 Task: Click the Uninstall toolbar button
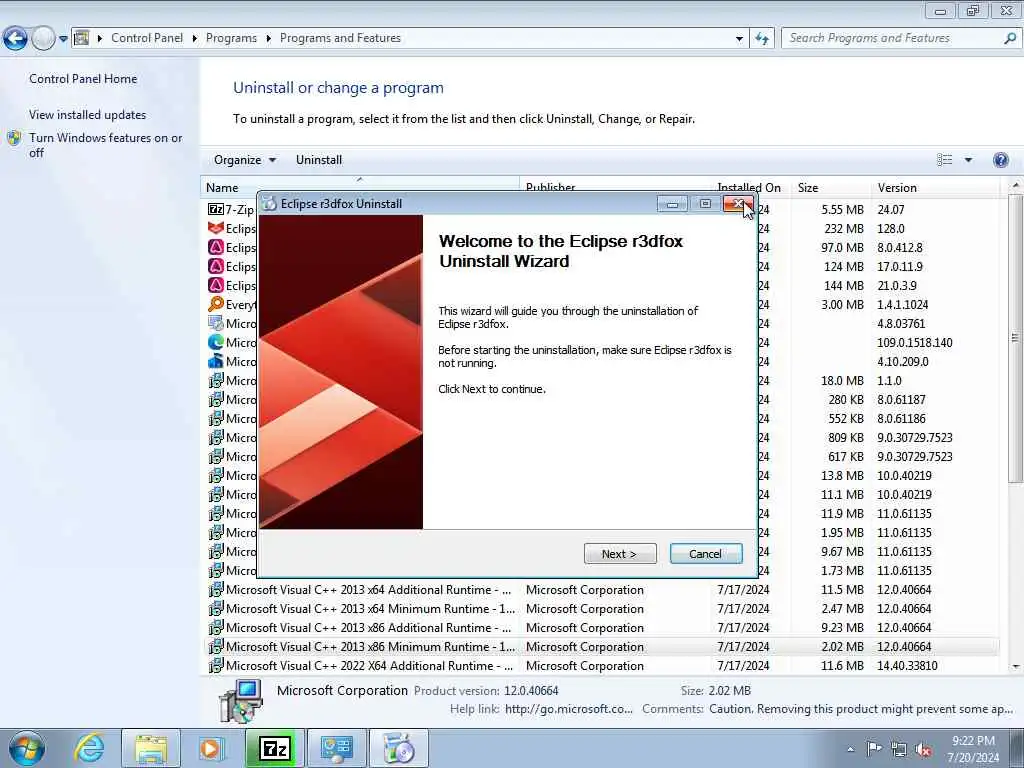click(x=319, y=160)
